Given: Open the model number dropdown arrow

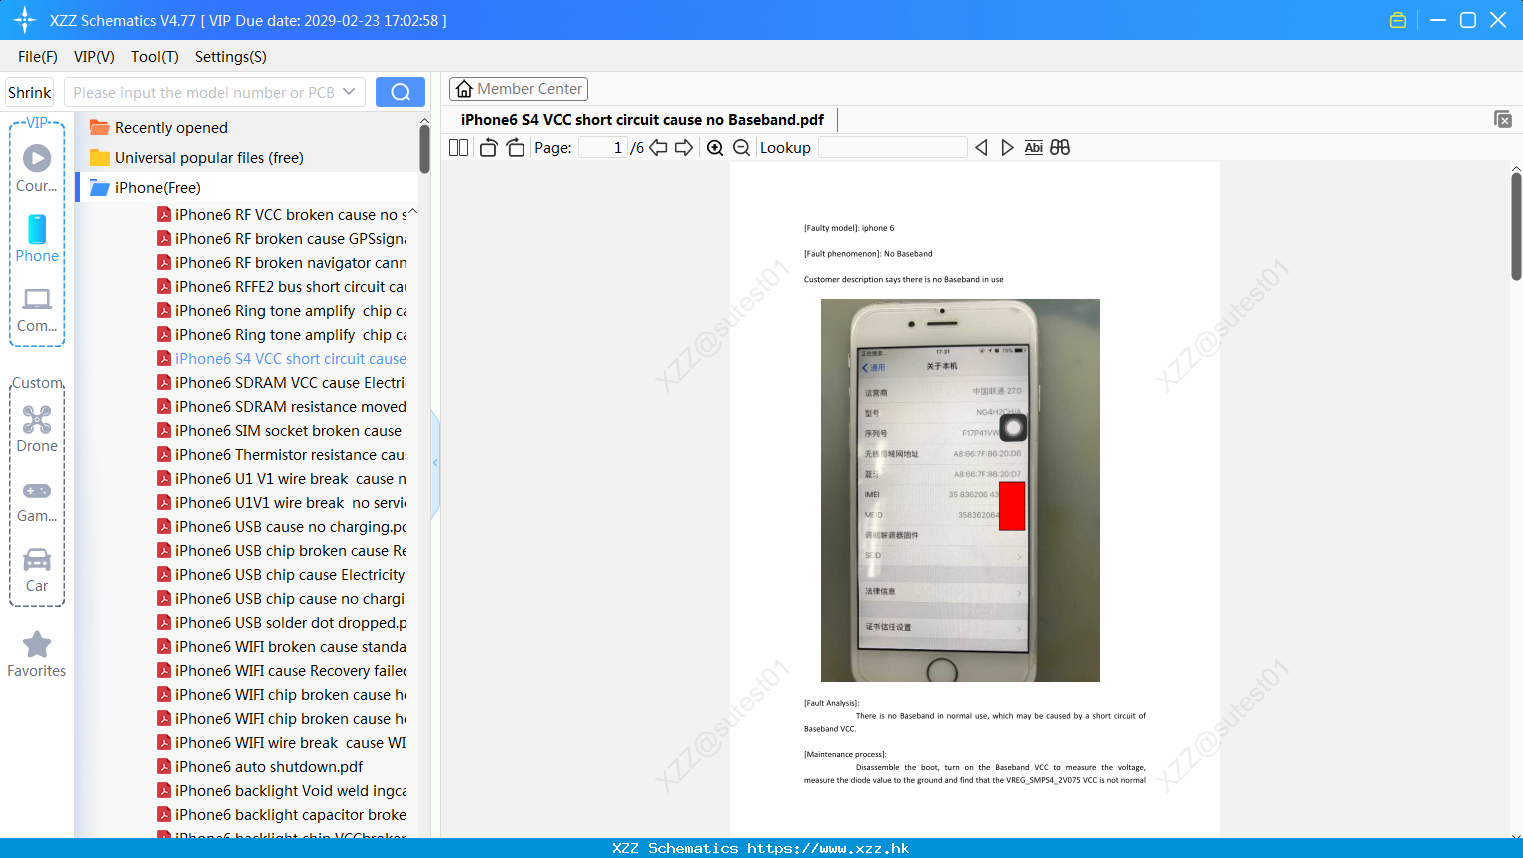Looking at the screenshot, I should [349, 92].
